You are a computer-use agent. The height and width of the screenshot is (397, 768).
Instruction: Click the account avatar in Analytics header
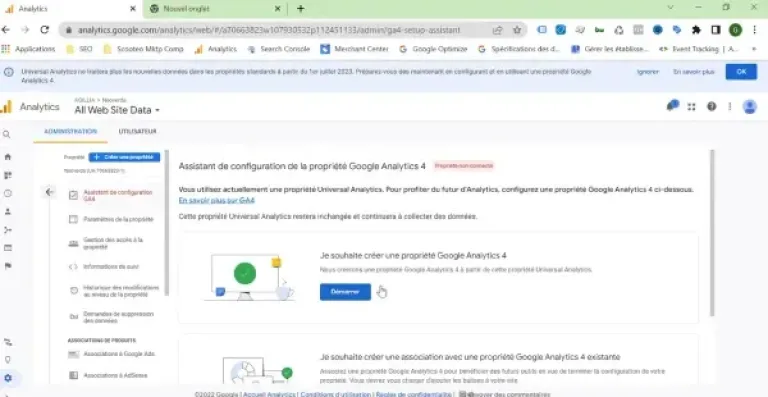(749, 107)
